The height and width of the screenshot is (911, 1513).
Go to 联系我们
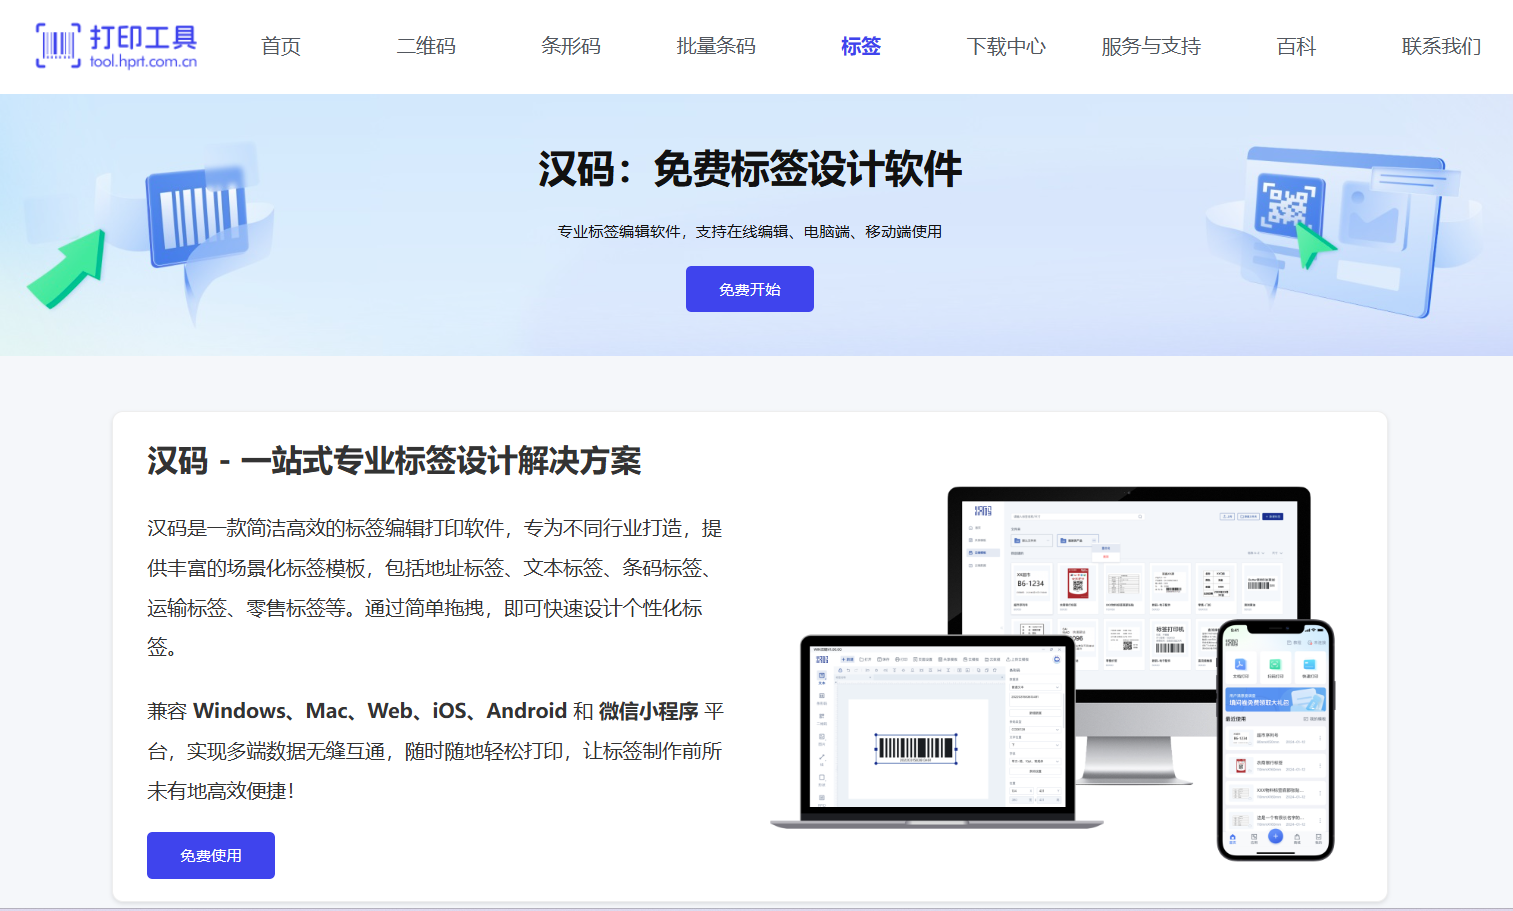pos(1441,46)
